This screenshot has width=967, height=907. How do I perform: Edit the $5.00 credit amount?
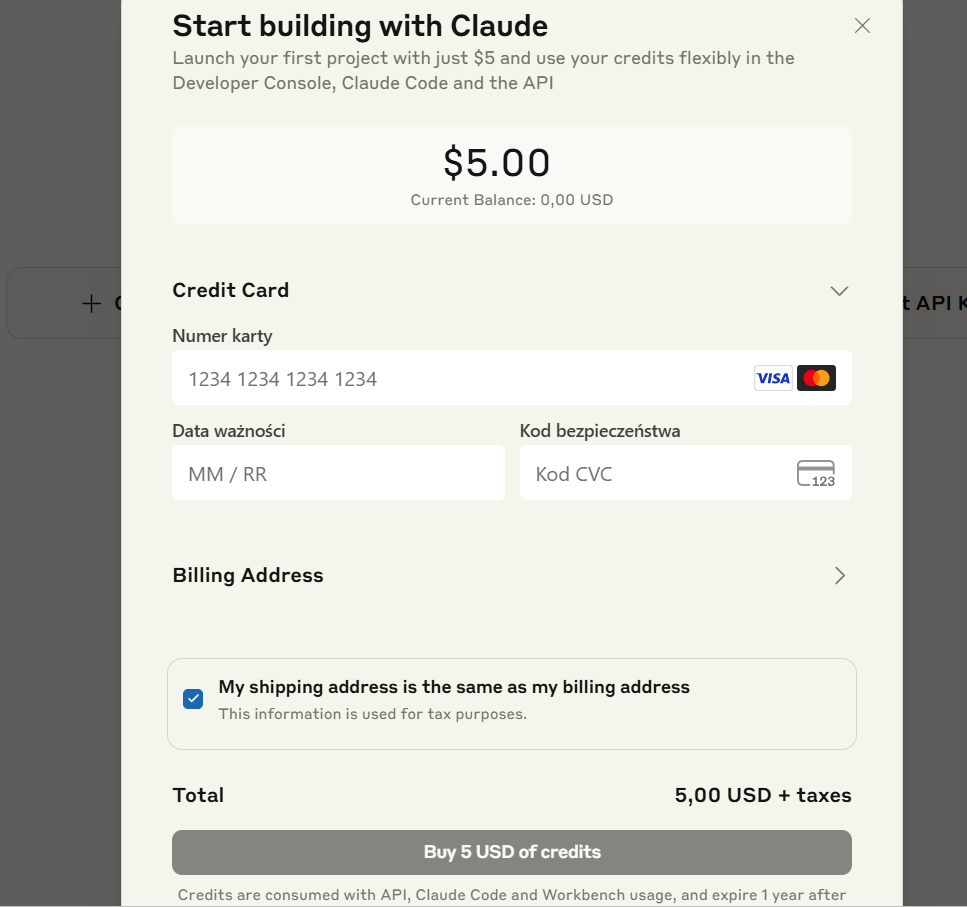click(497, 162)
